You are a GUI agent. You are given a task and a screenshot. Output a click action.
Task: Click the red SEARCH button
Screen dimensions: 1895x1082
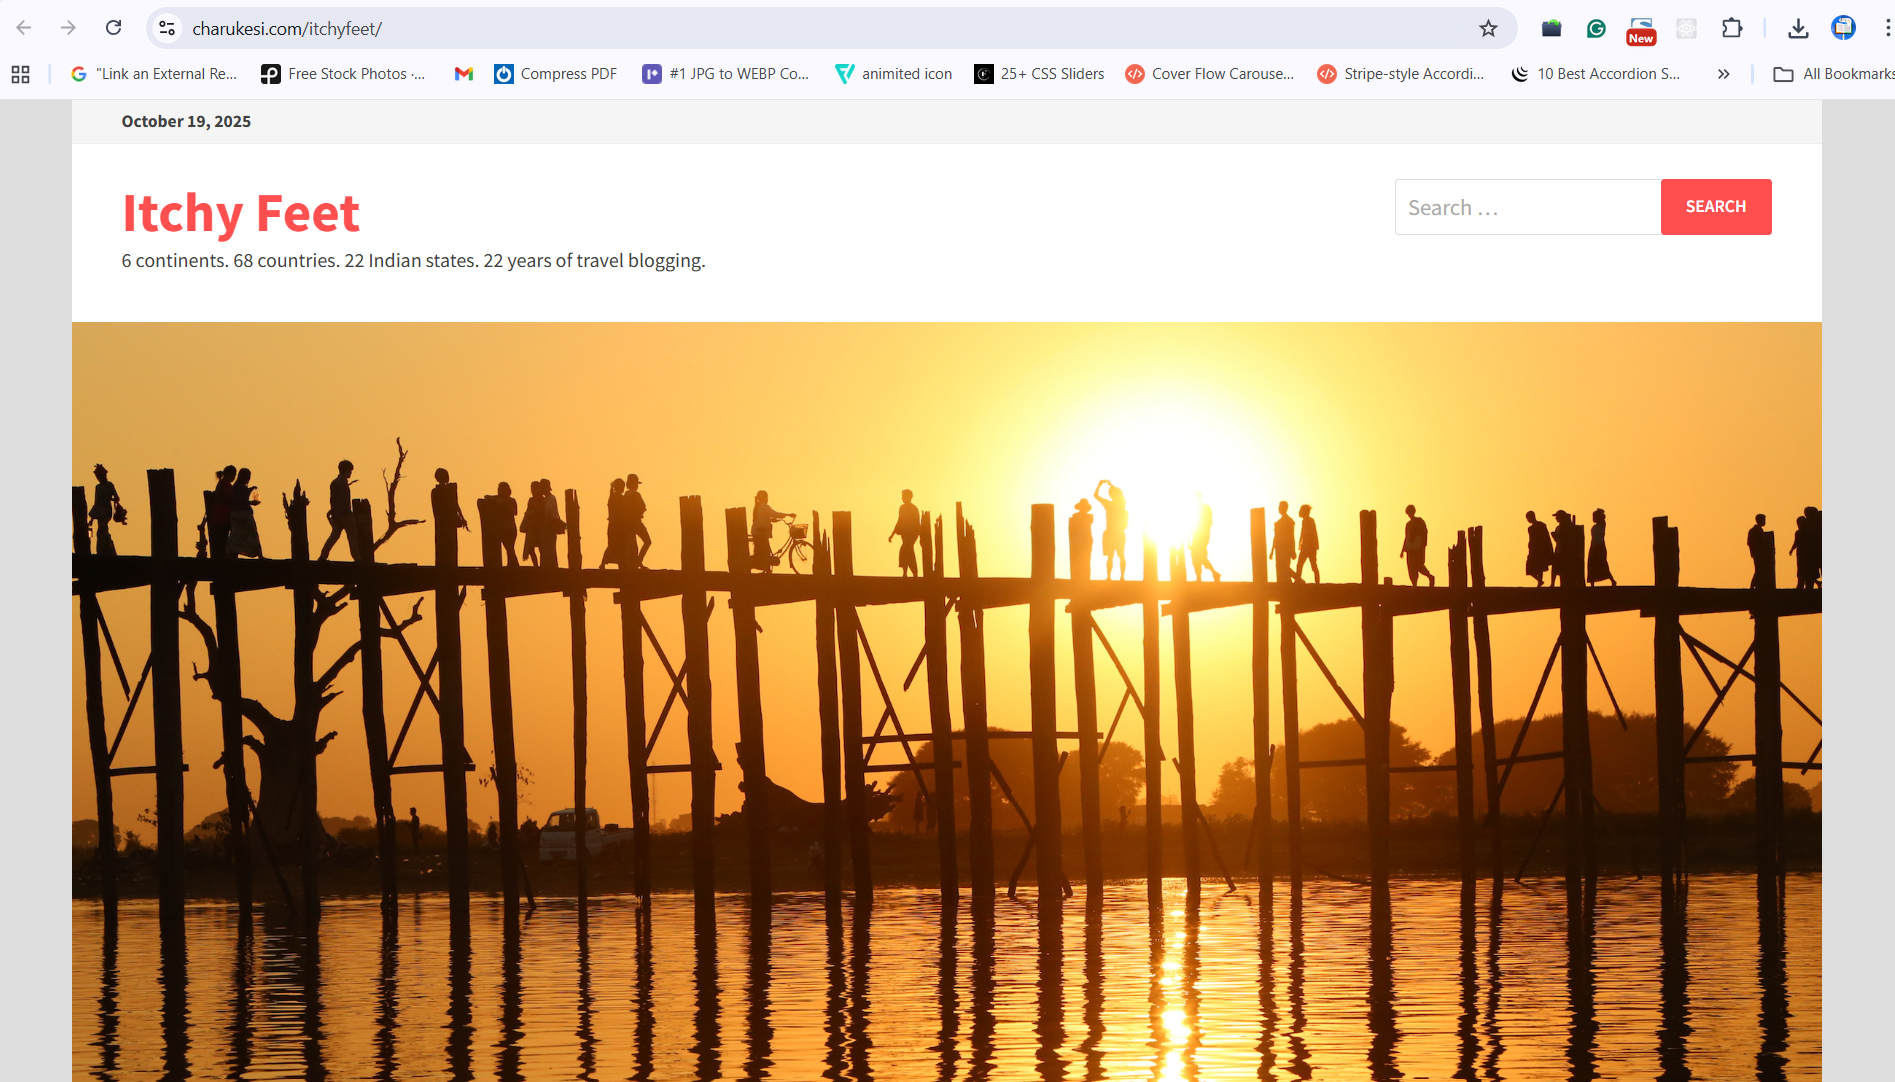[1715, 207]
